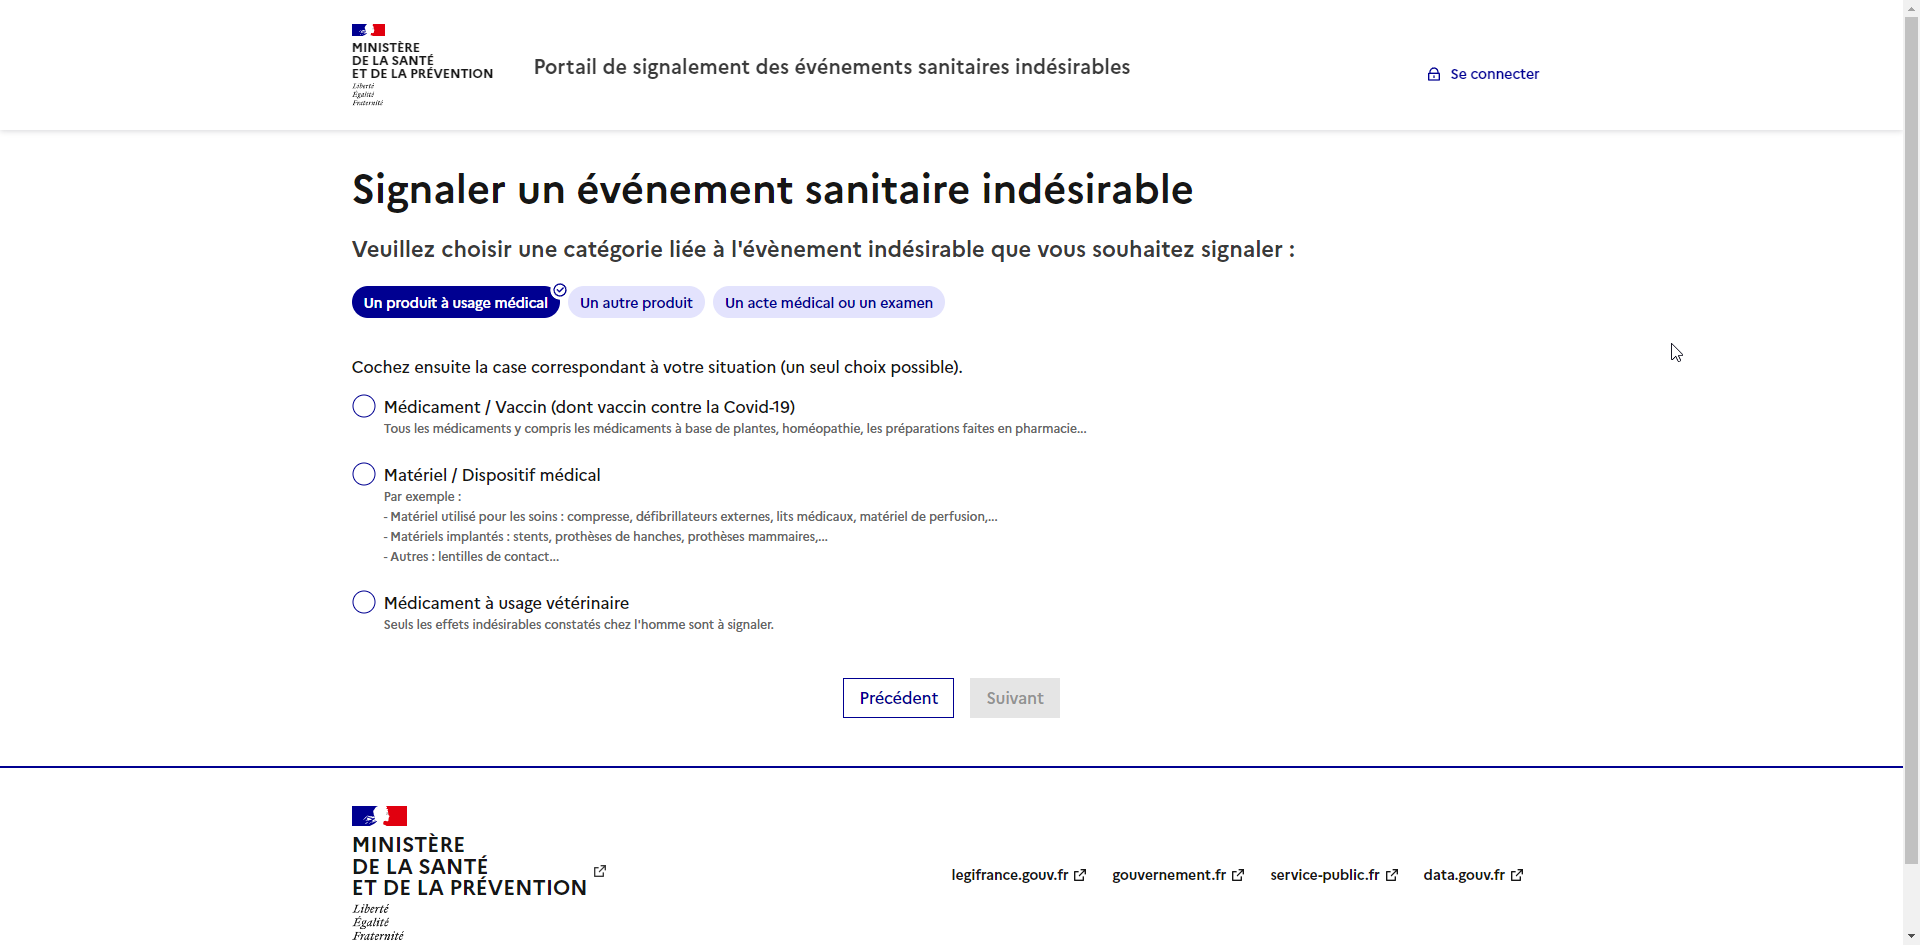Click the 'Médicament / Vaccin (dont vaccin contre la Covid-19)' label
This screenshot has height=945, width=1920.
589,407
